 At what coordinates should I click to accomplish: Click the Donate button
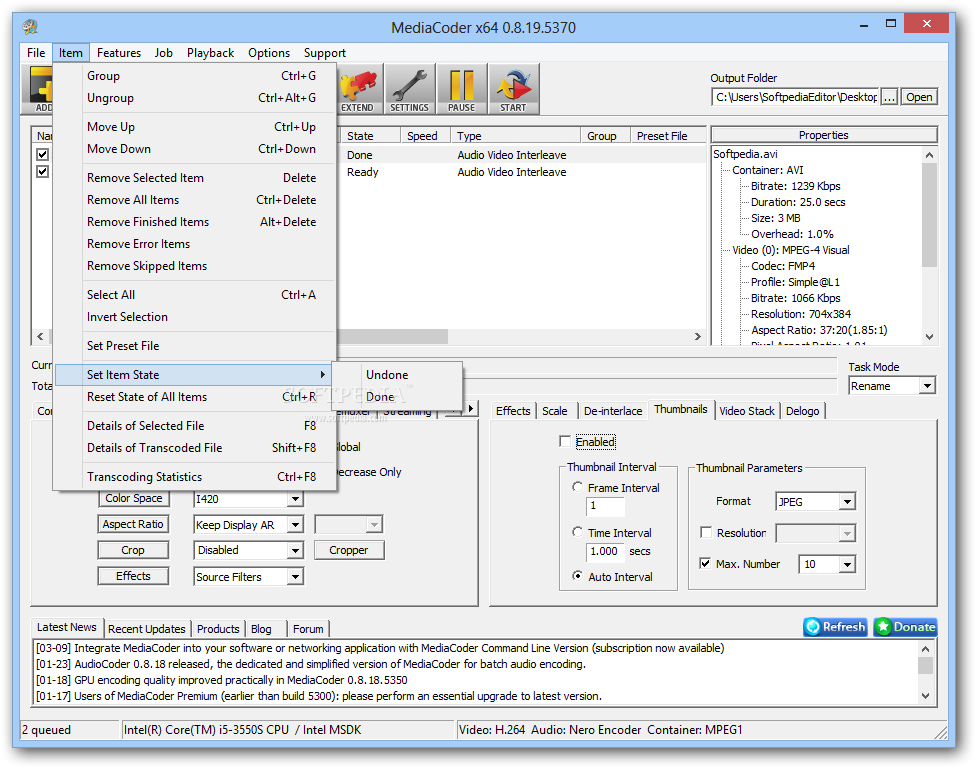pyautogui.click(x=906, y=627)
